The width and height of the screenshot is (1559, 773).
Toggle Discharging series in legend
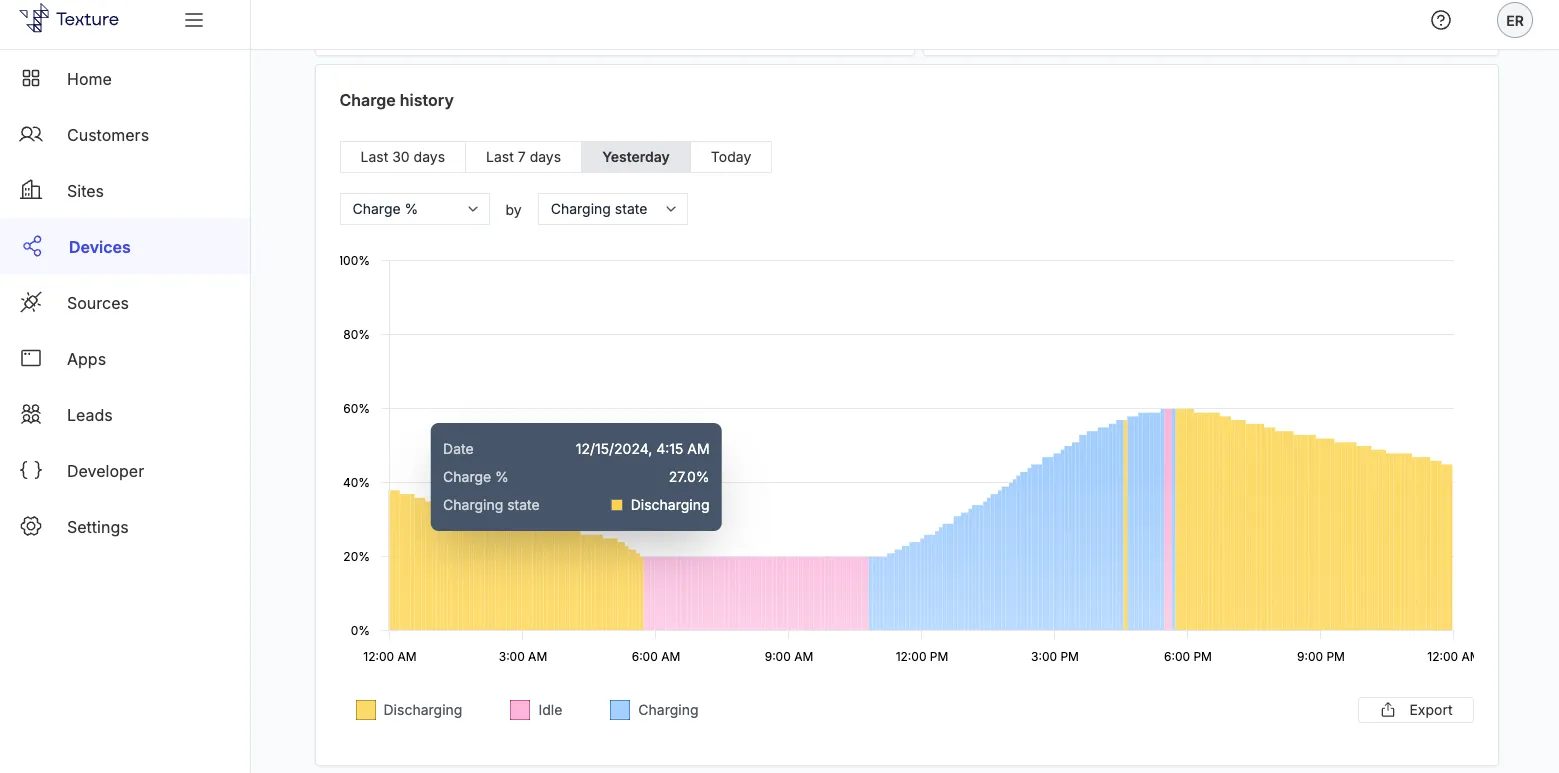click(409, 710)
